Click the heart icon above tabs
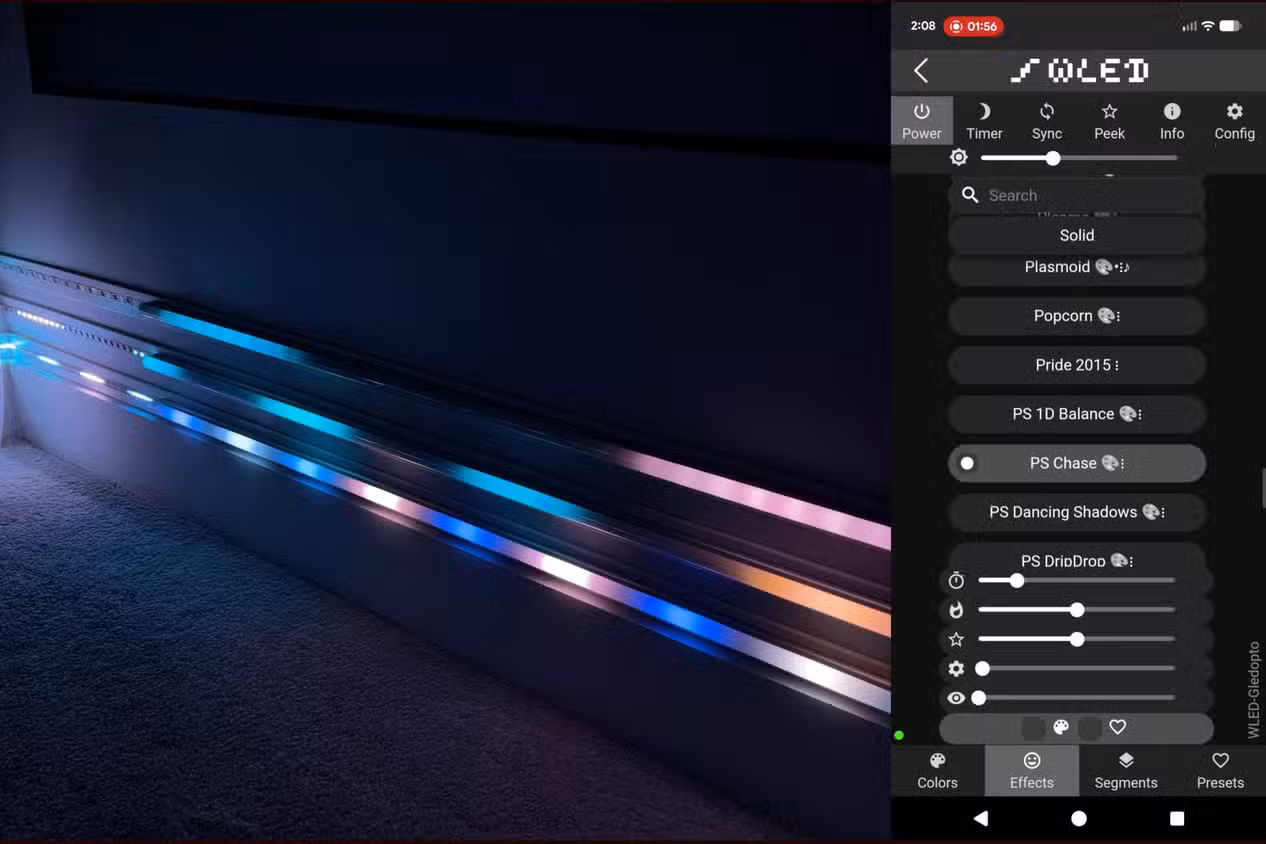The width and height of the screenshot is (1266, 844). tap(1118, 727)
